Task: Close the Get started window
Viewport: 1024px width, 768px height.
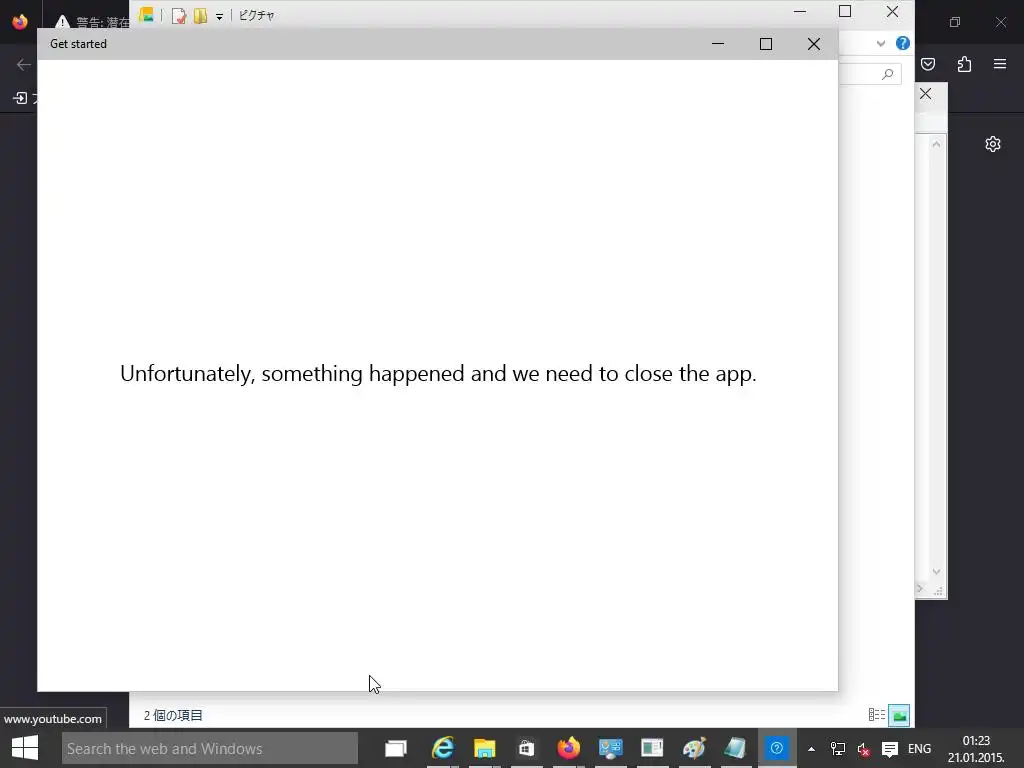Action: (x=814, y=44)
